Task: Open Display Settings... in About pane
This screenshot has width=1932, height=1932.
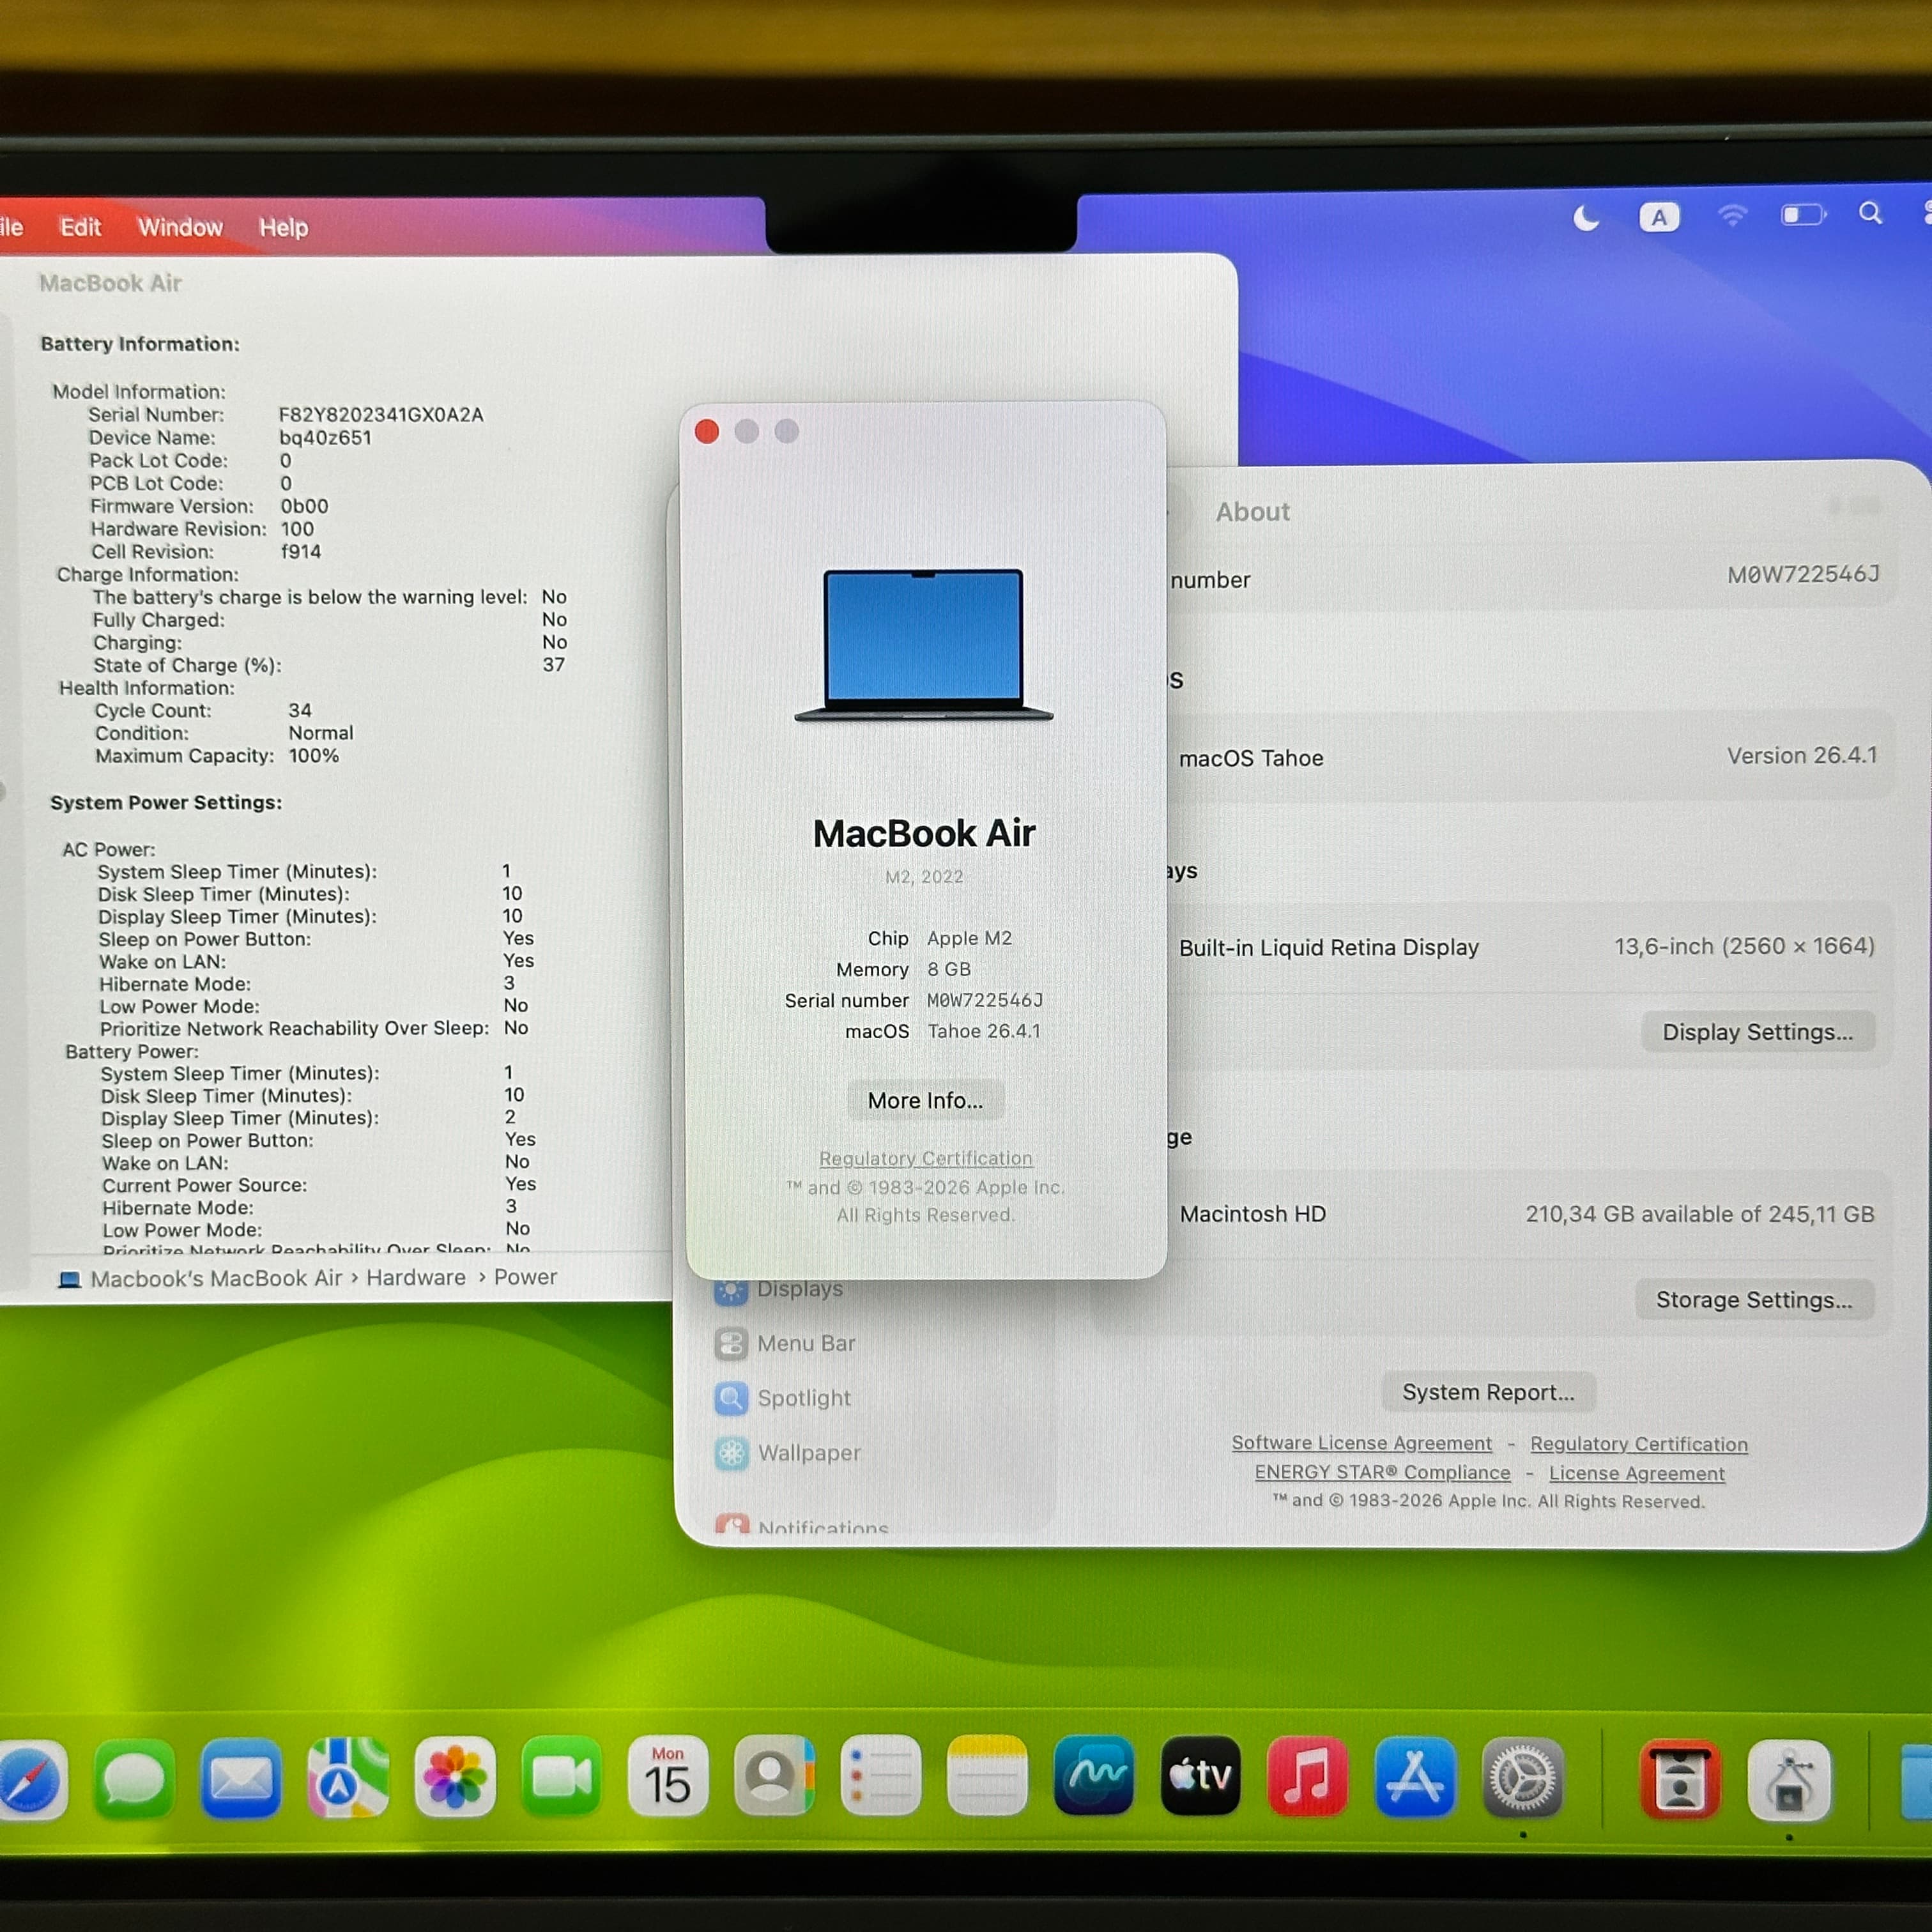Action: (x=1757, y=1032)
